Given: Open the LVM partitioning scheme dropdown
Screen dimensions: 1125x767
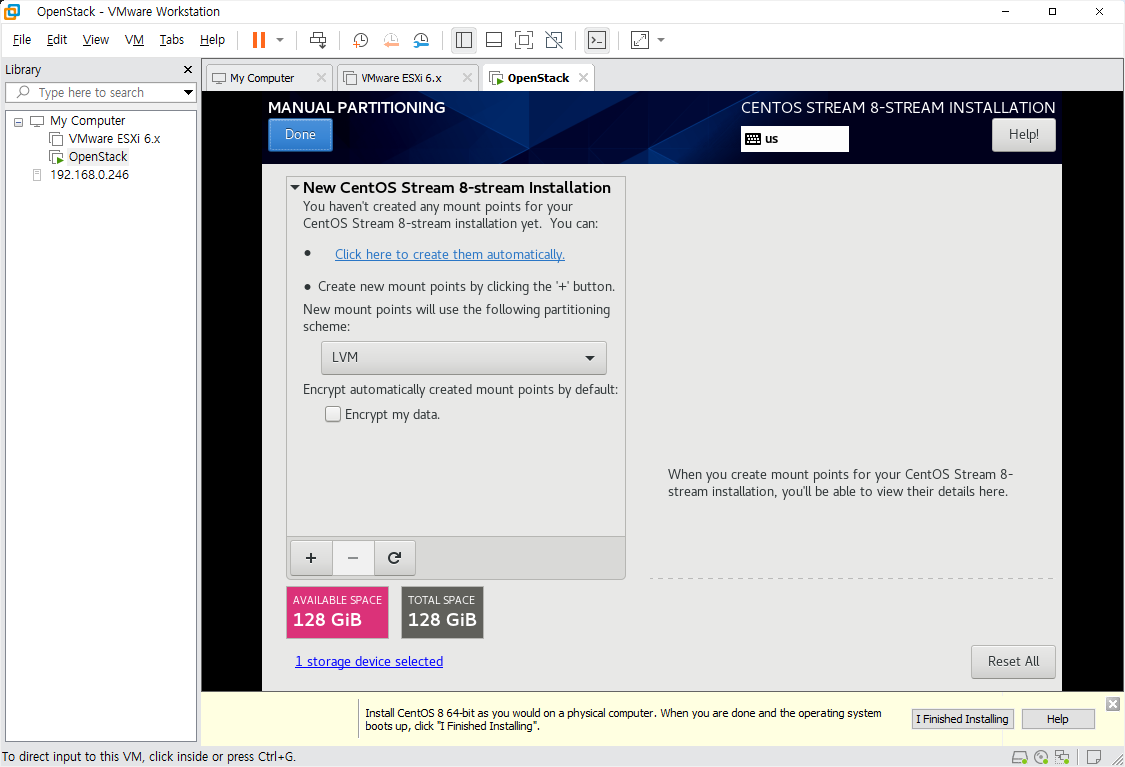Looking at the screenshot, I should (x=463, y=357).
